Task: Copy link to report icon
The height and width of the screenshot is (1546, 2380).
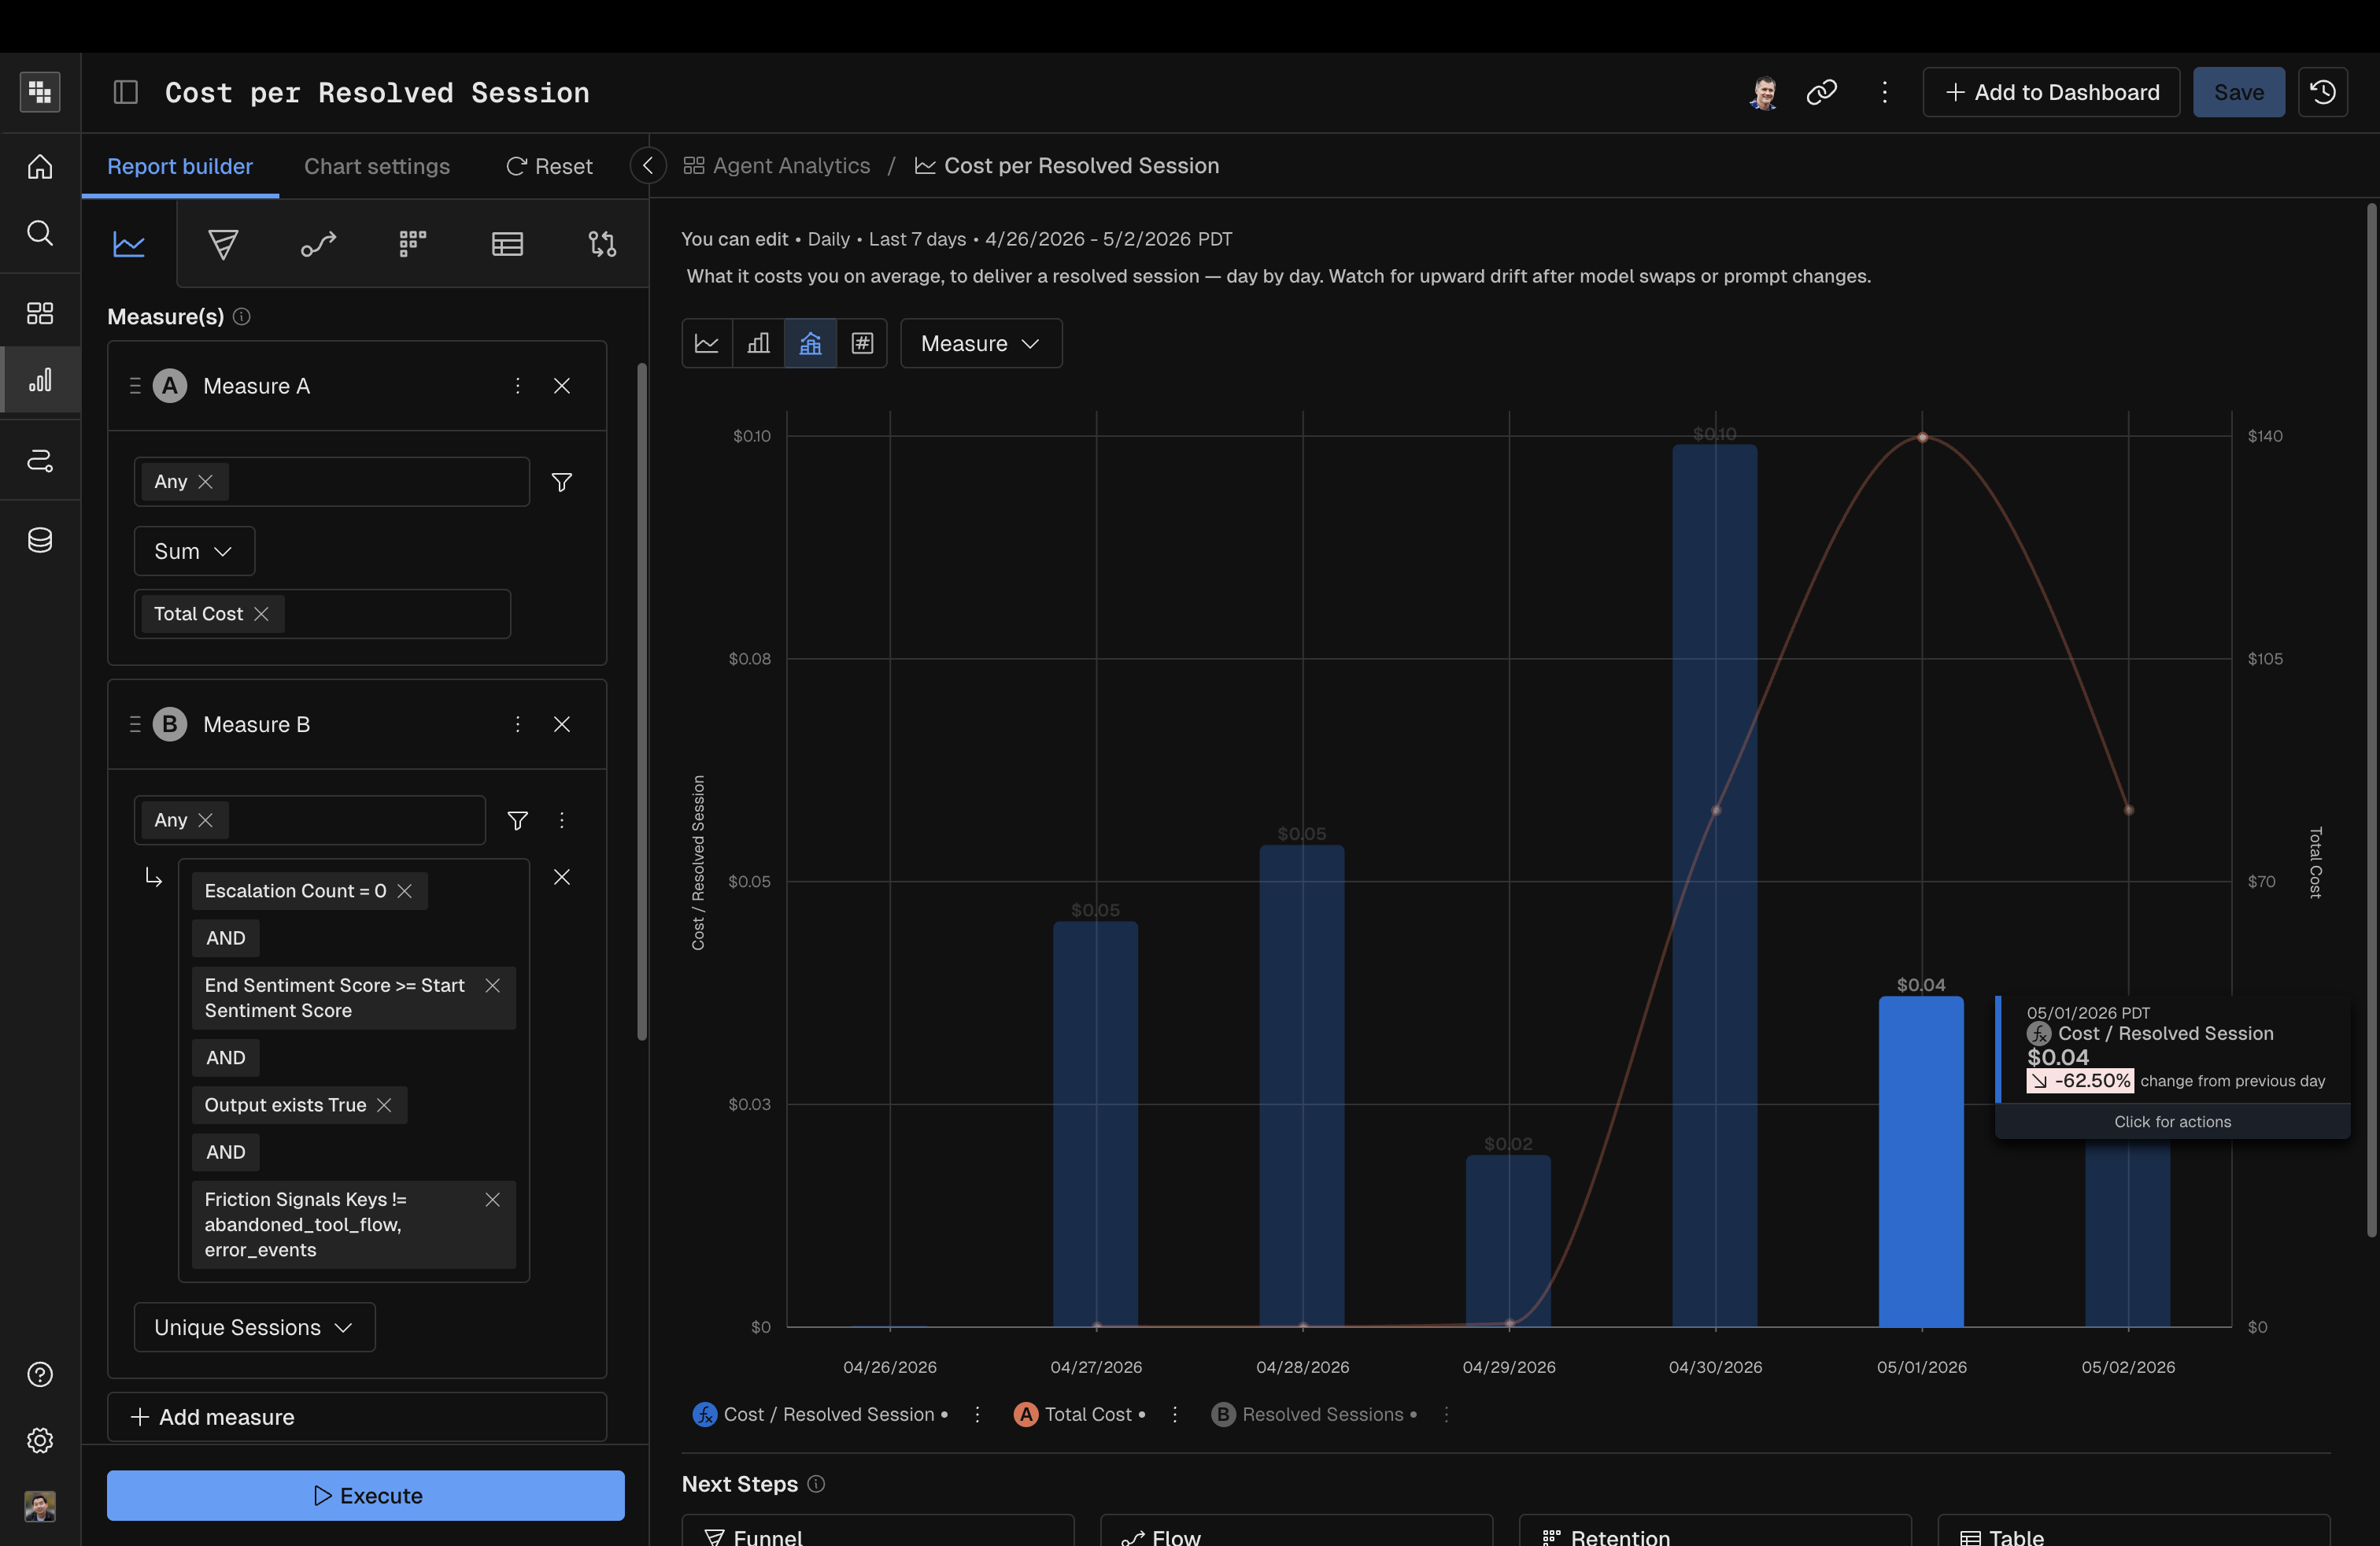Action: coord(1821,92)
